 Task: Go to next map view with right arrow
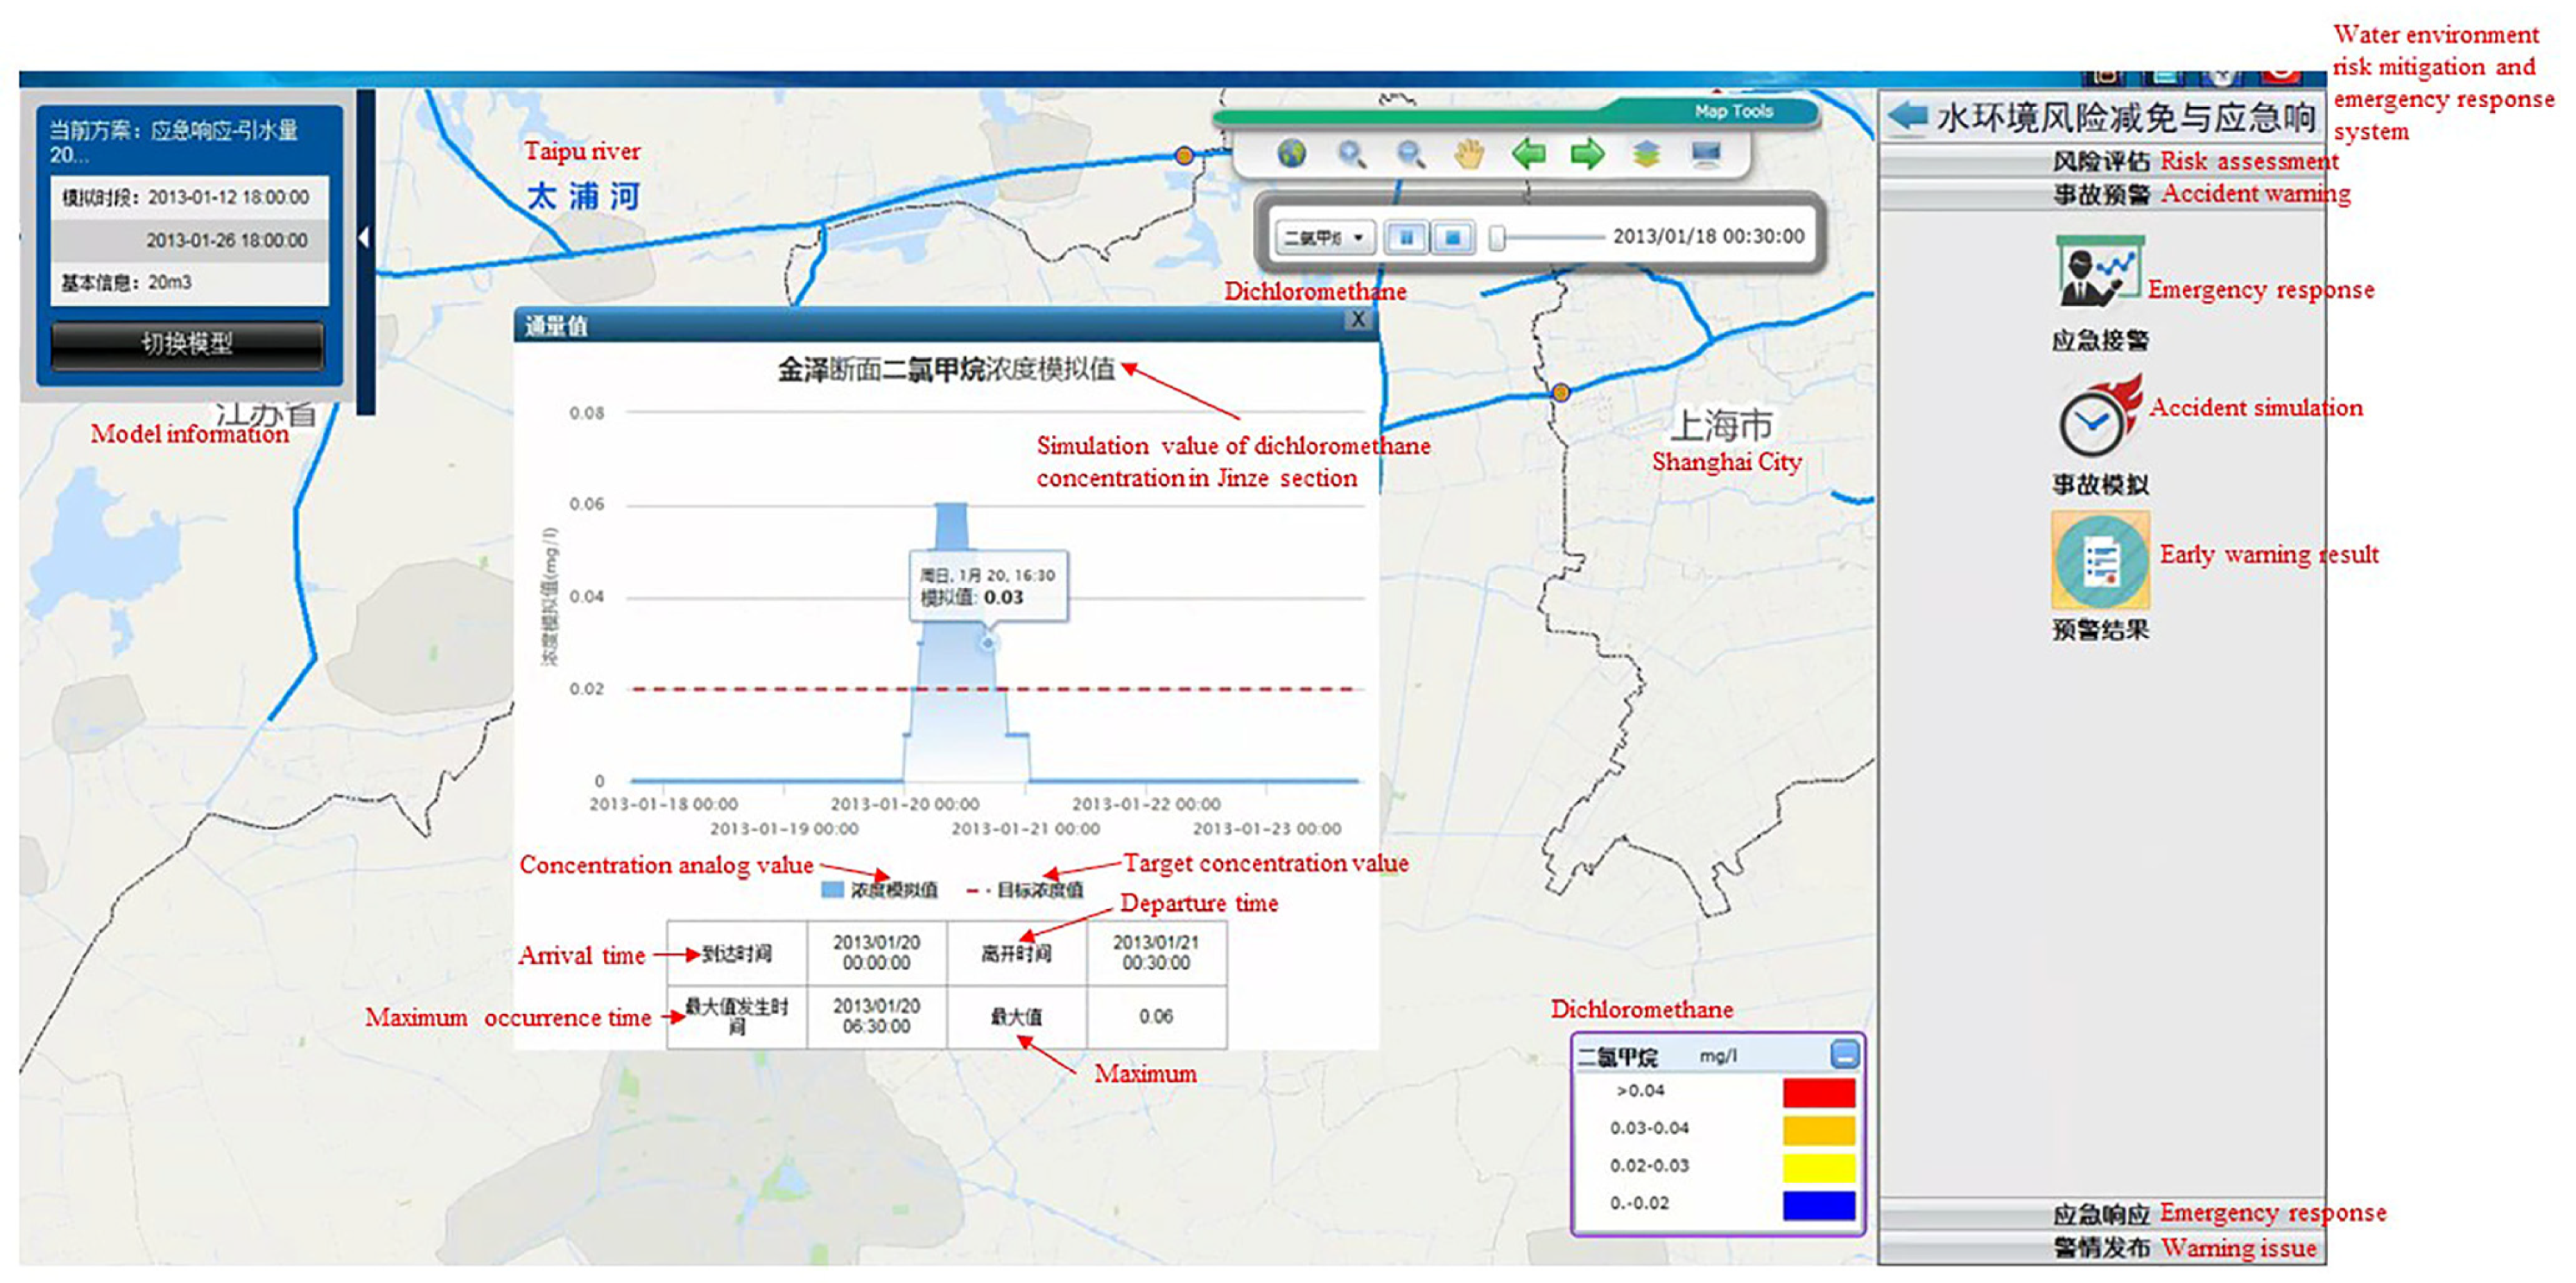coord(1587,154)
